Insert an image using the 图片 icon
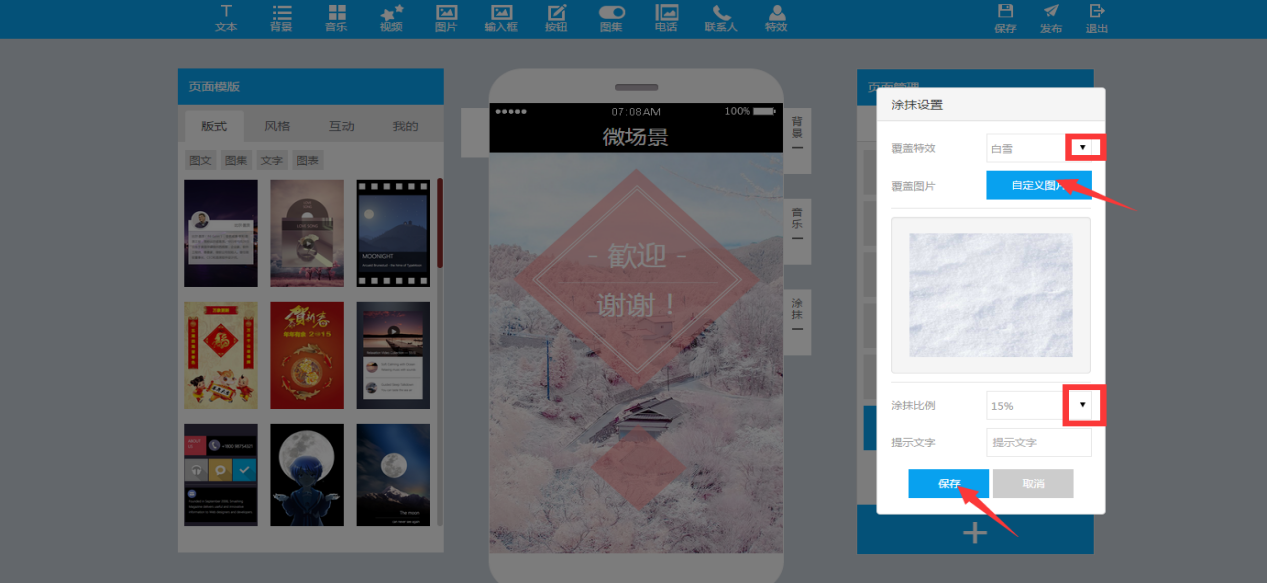The height and width of the screenshot is (583, 1267). pyautogui.click(x=446, y=17)
